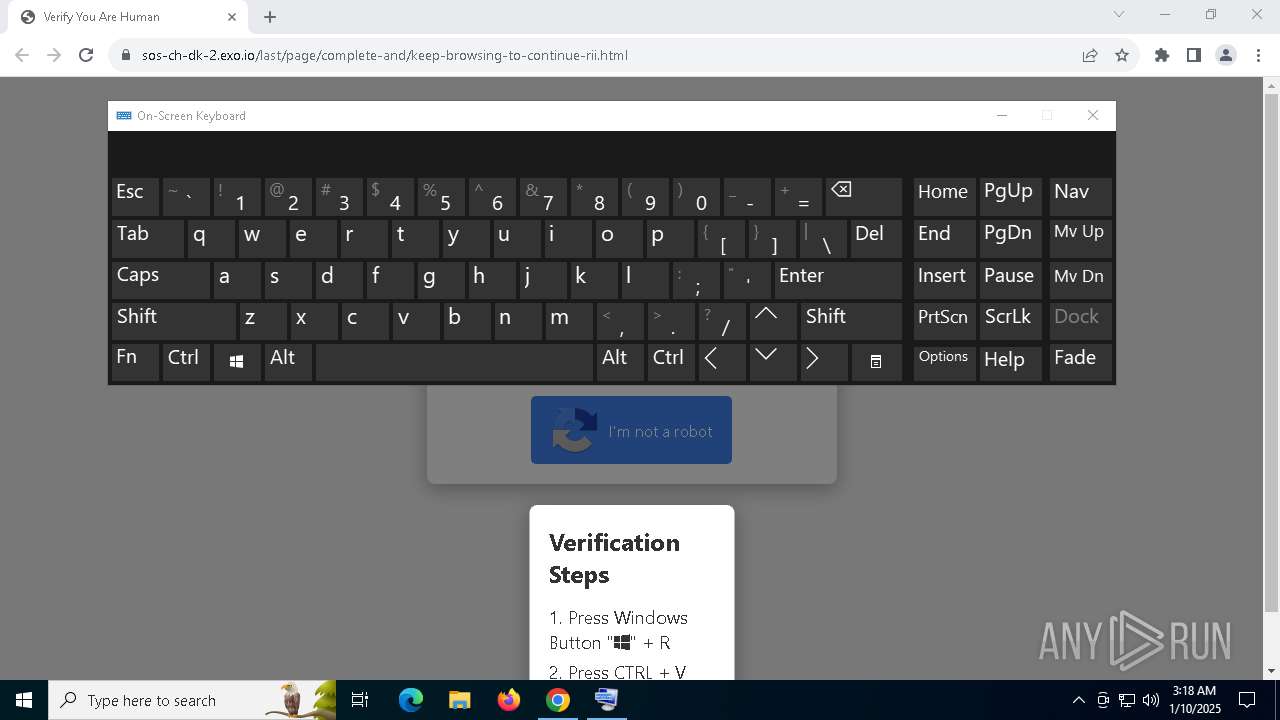This screenshot has height=720, width=1280.
Task: Open the Chrome profile avatar
Action: pyautogui.click(x=1226, y=55)
